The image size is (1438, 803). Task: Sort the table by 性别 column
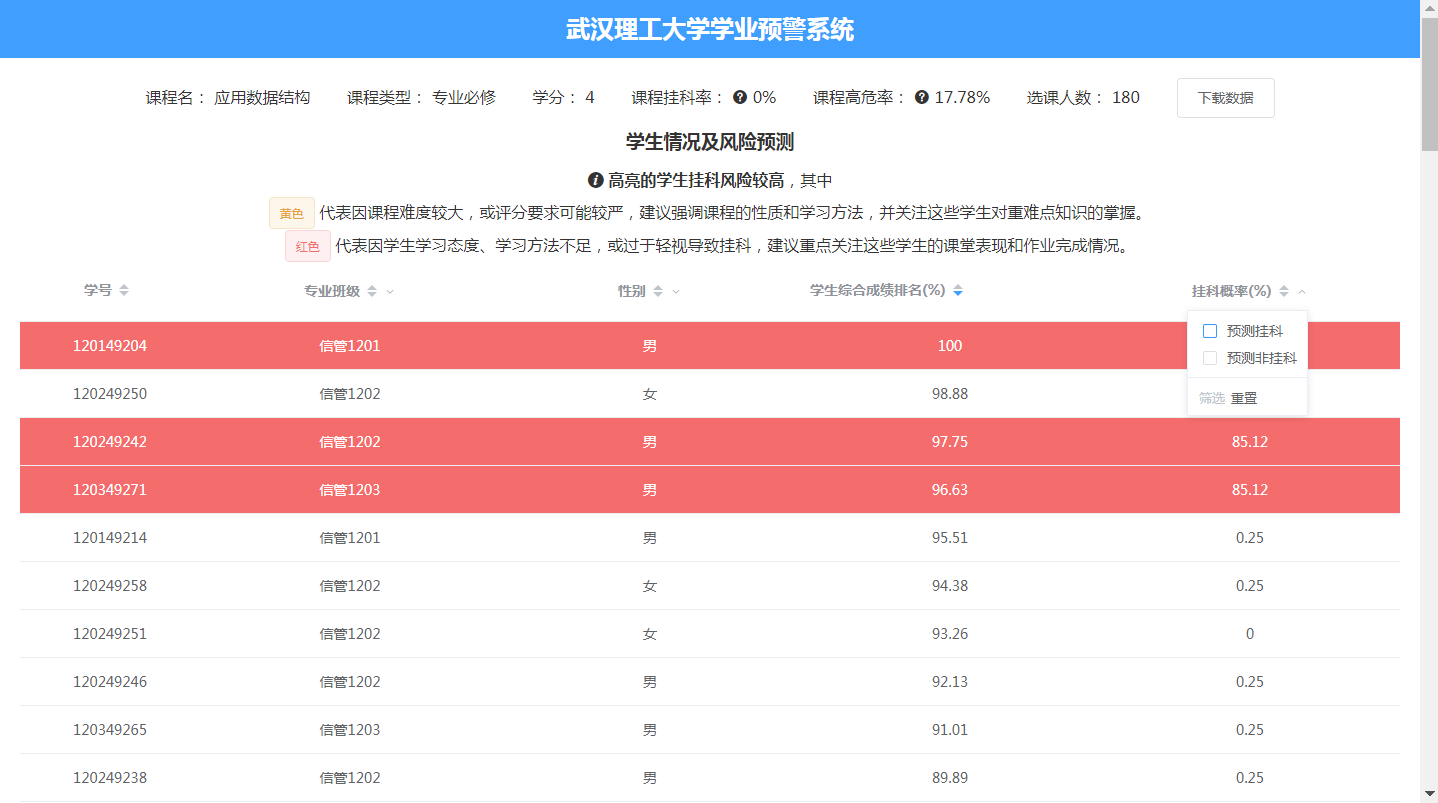pos(658,291)
